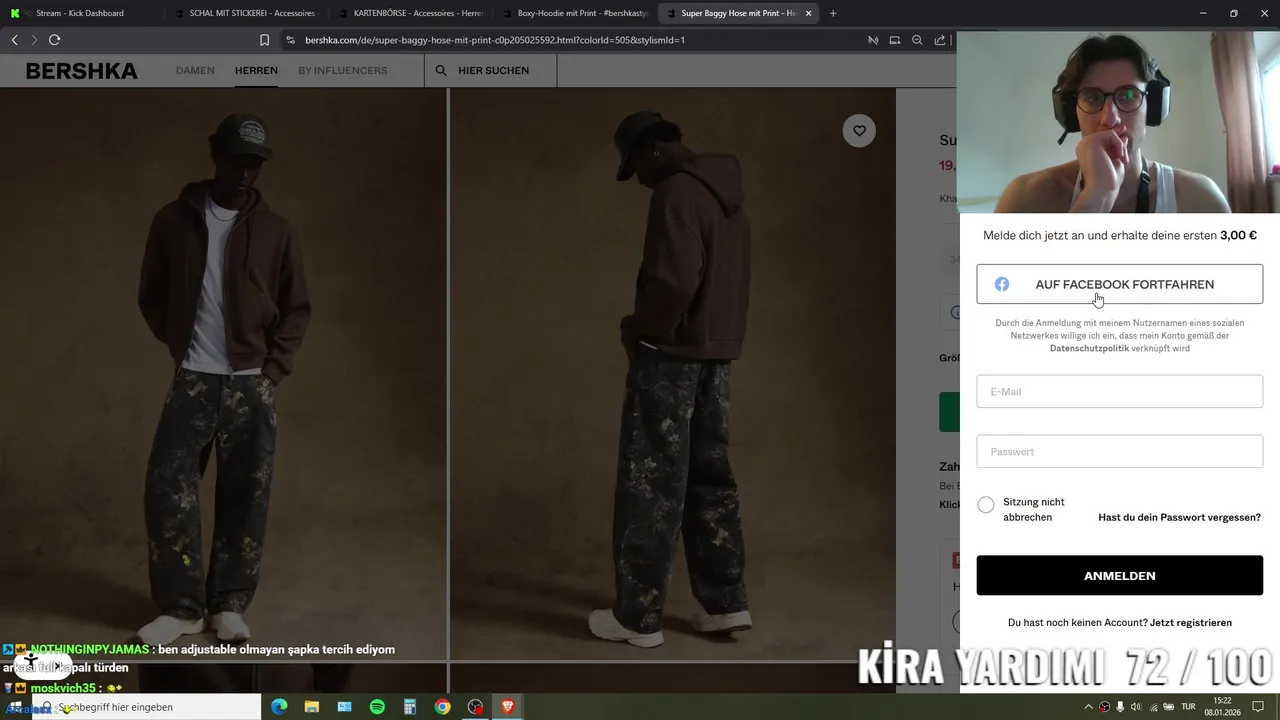Open Google Chrome from taskbar

[x=442, y=707]
